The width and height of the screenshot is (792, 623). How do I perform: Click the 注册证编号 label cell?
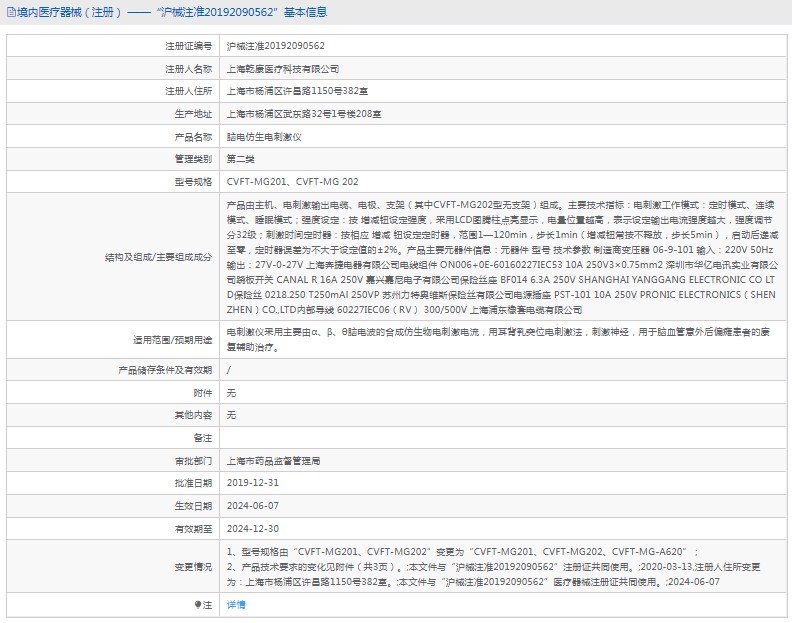point(188,46)
